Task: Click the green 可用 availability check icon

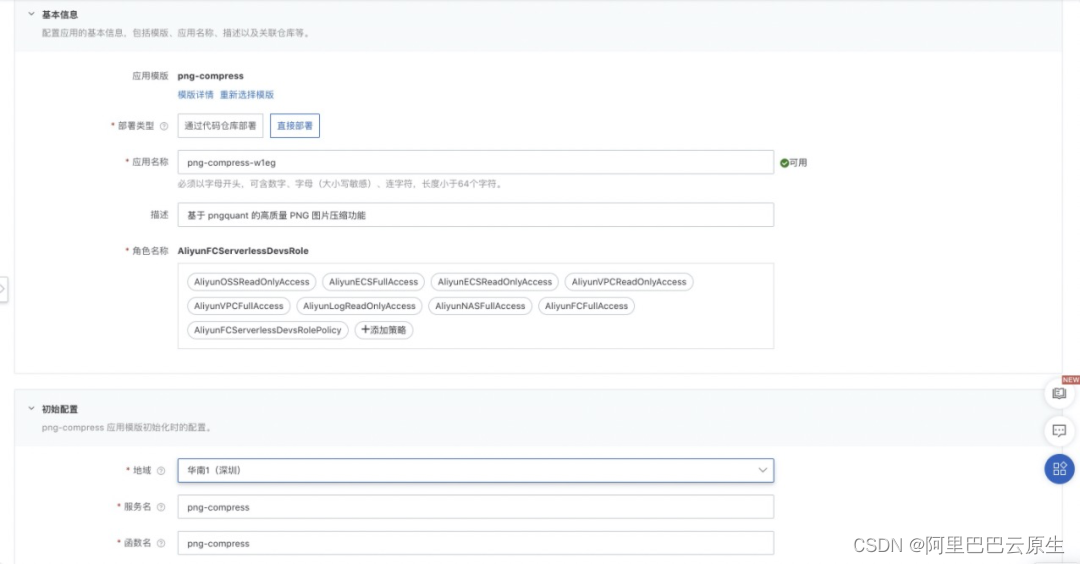Action: 785,163
